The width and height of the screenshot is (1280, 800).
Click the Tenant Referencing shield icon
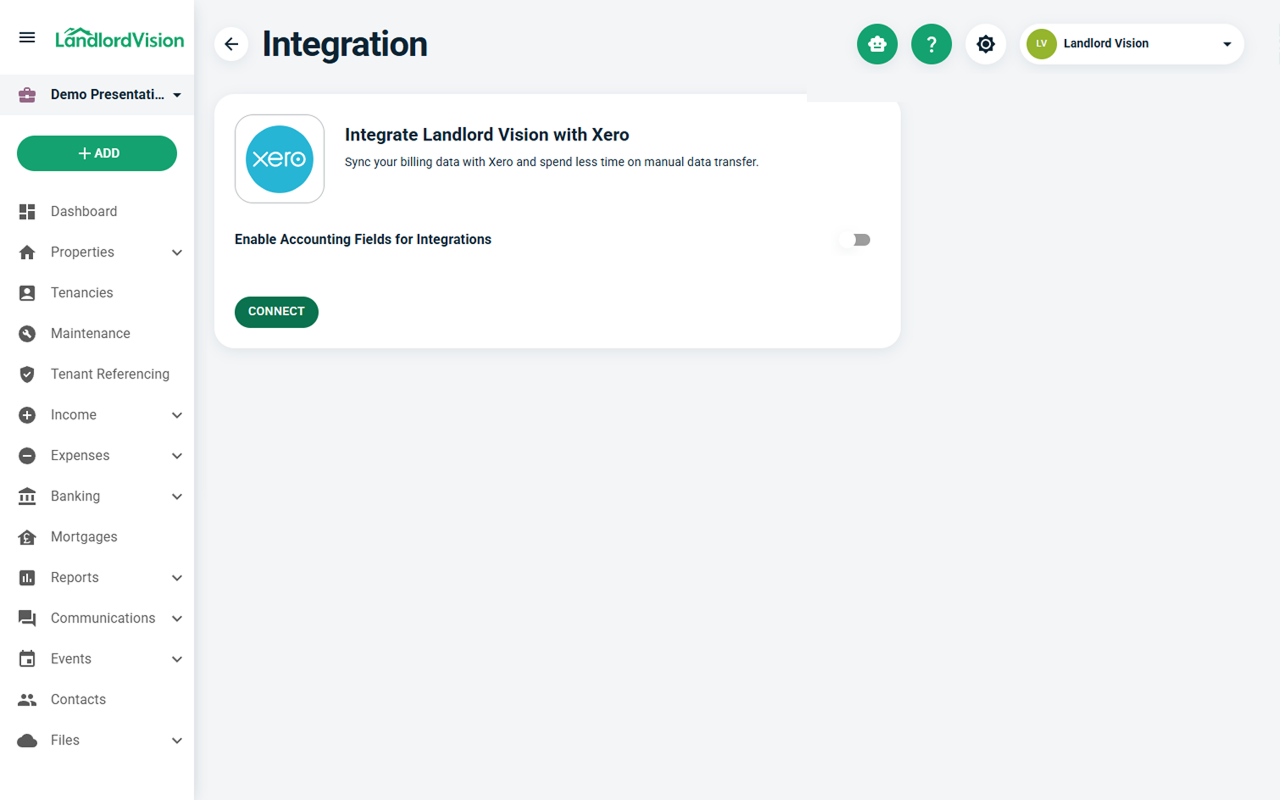(x=27, y=374)
